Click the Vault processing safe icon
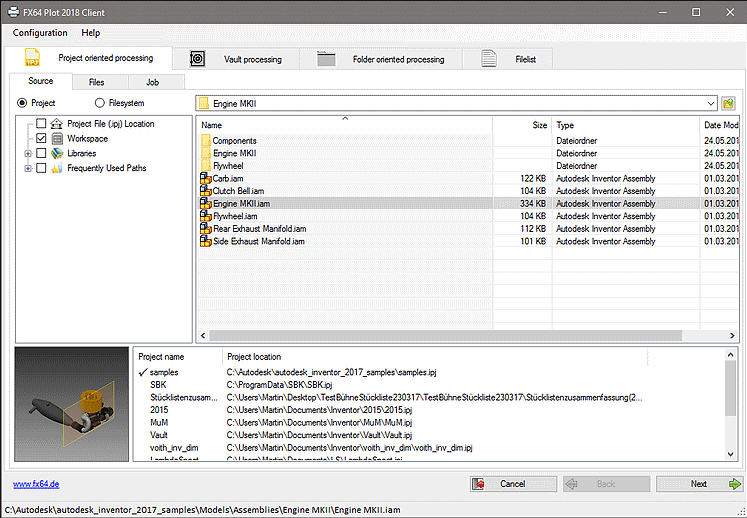The height and width of the screenshot is (518, 747). 197,59
